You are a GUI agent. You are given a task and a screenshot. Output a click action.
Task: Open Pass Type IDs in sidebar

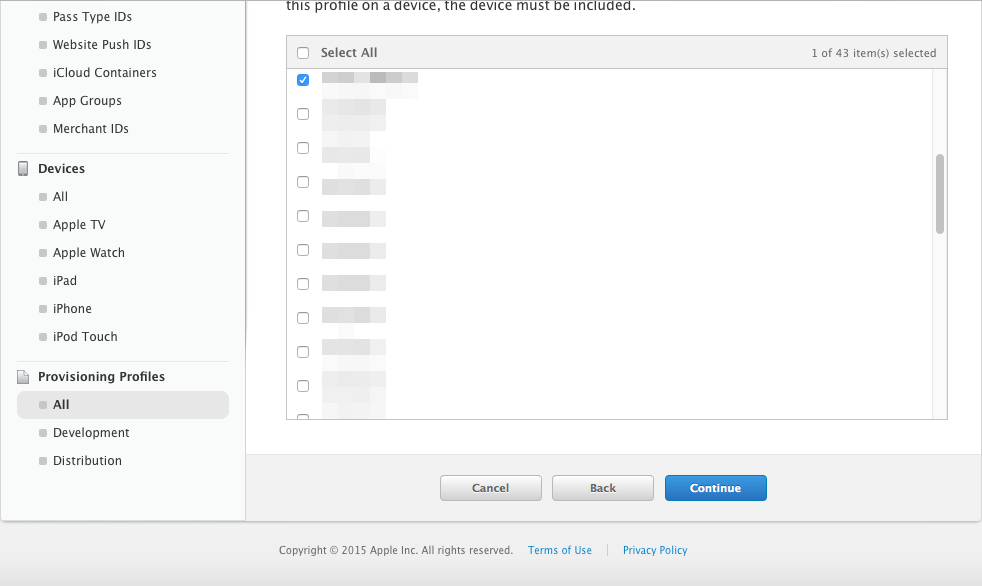coord(92,17)
